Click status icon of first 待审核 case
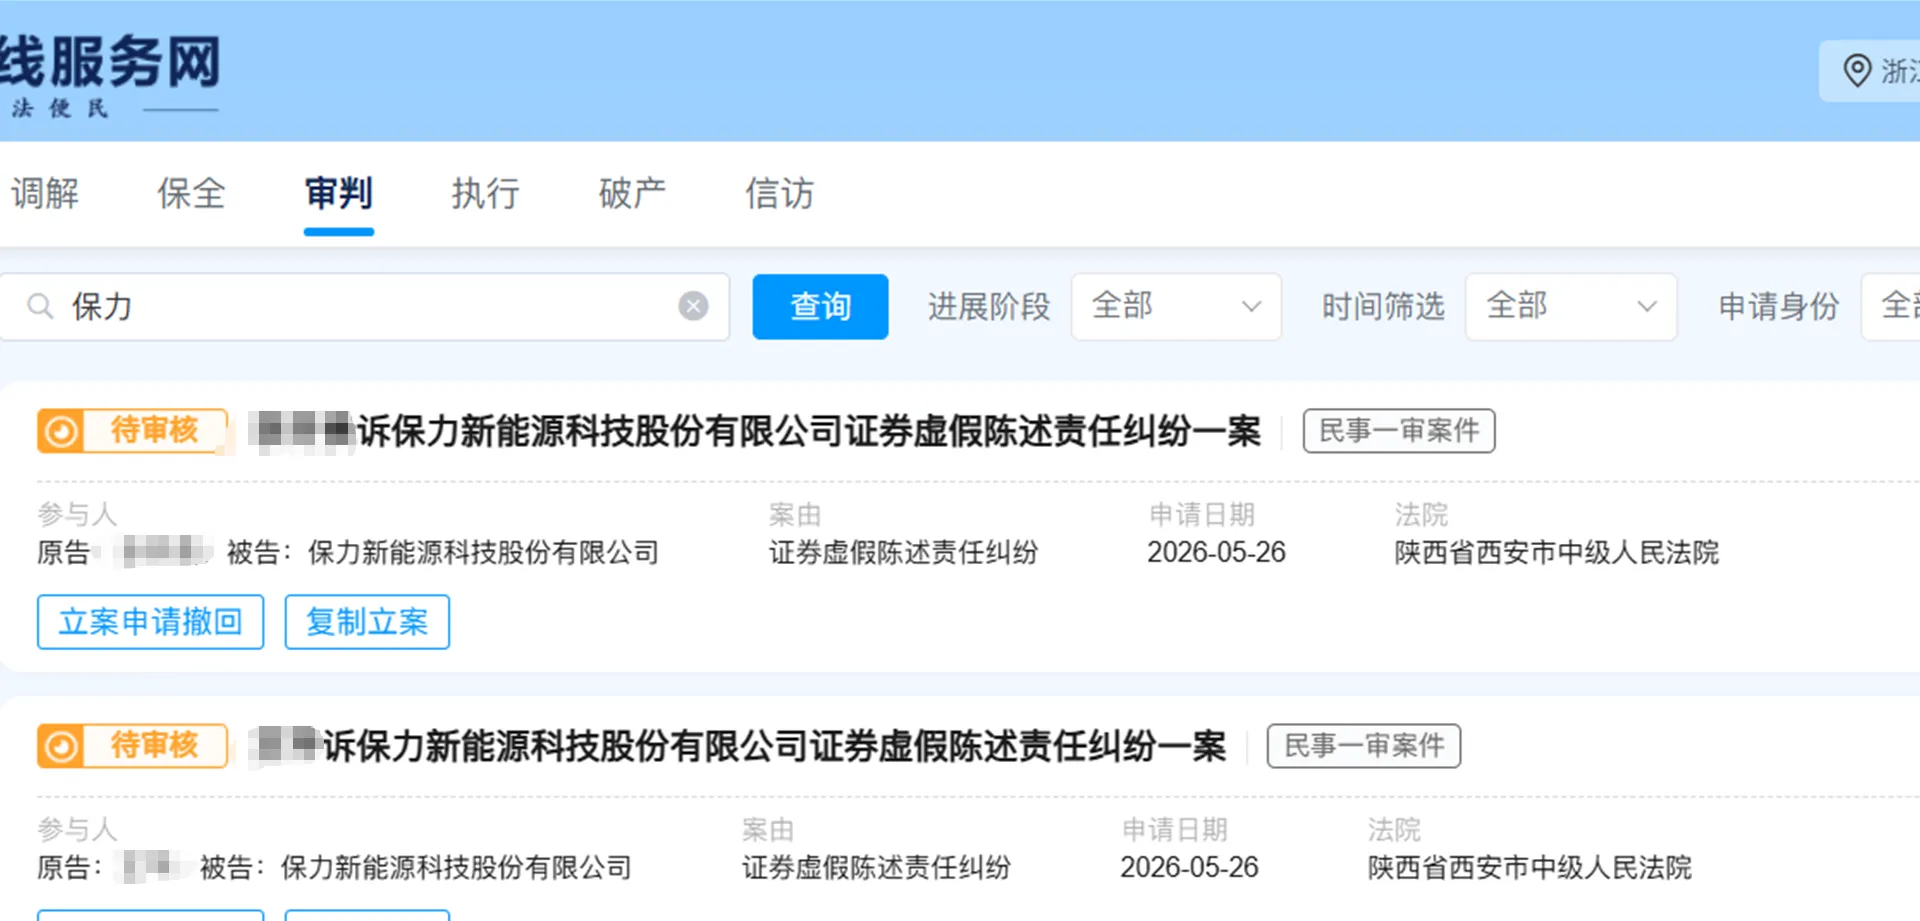1920x921 pixels. [x=61, y=431]
